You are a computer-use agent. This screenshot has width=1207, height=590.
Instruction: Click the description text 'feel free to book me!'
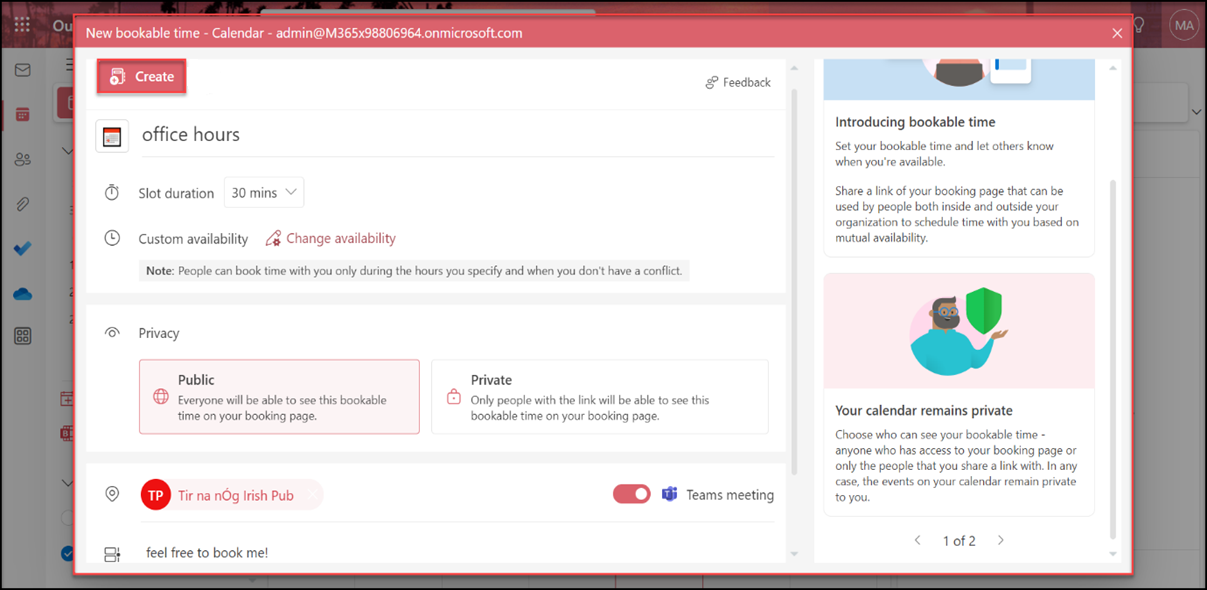pos(207,552)
